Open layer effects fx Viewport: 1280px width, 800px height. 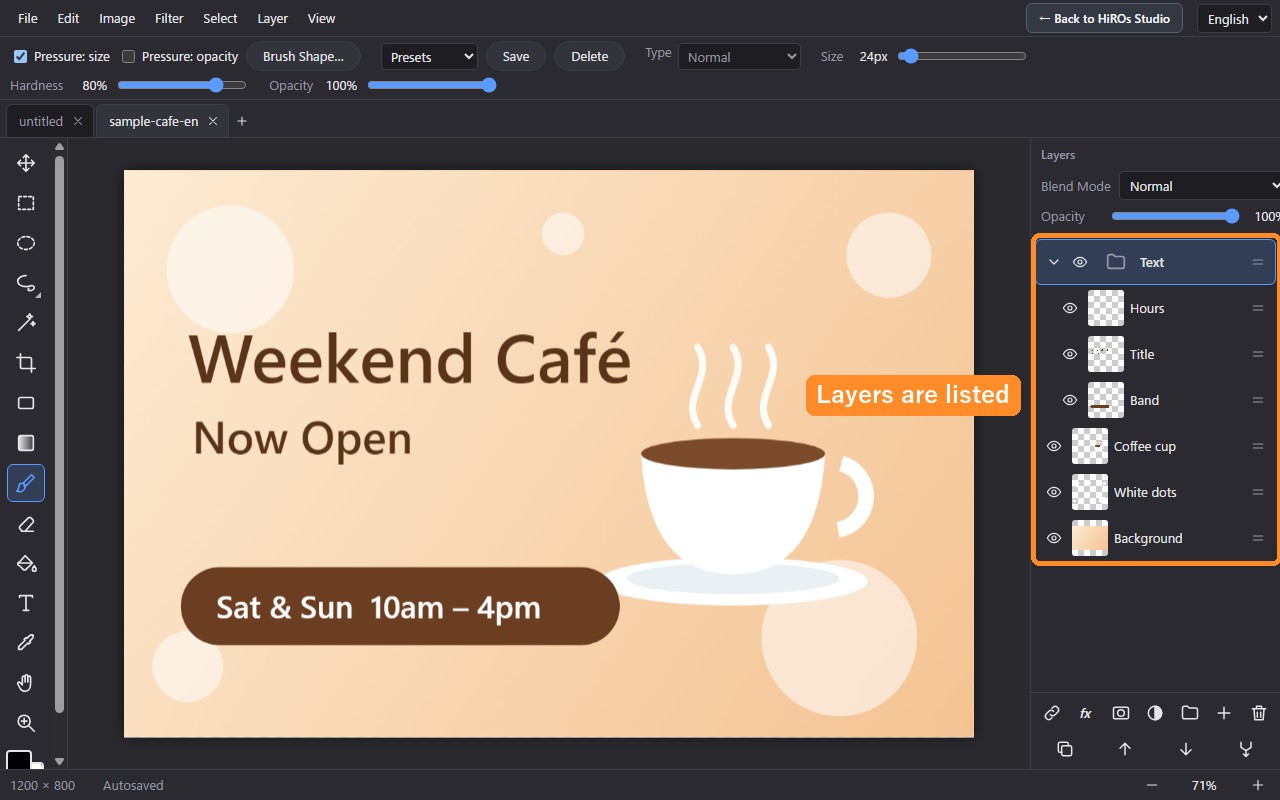tap(1086, 713)
